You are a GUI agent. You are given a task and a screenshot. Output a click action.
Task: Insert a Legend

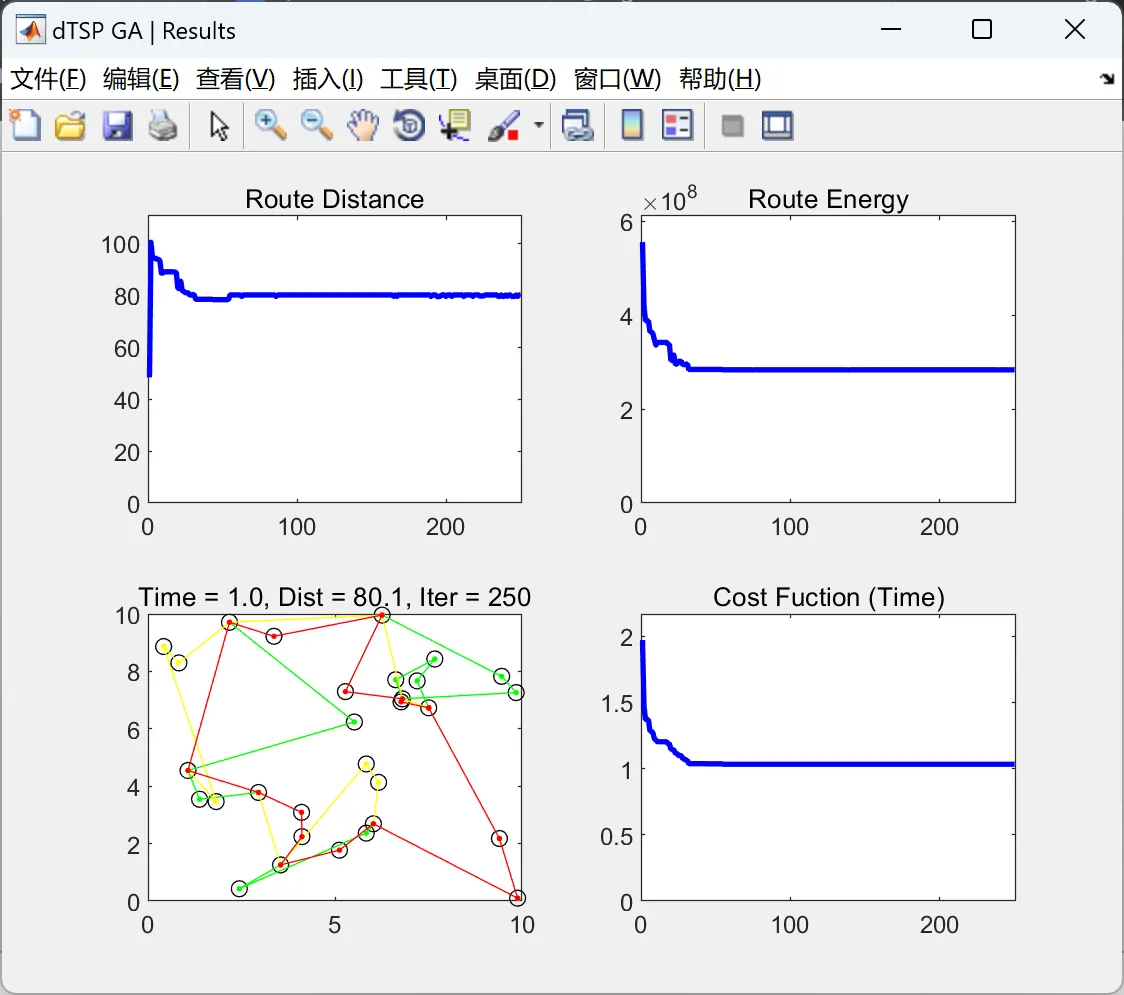coord(677,126)
